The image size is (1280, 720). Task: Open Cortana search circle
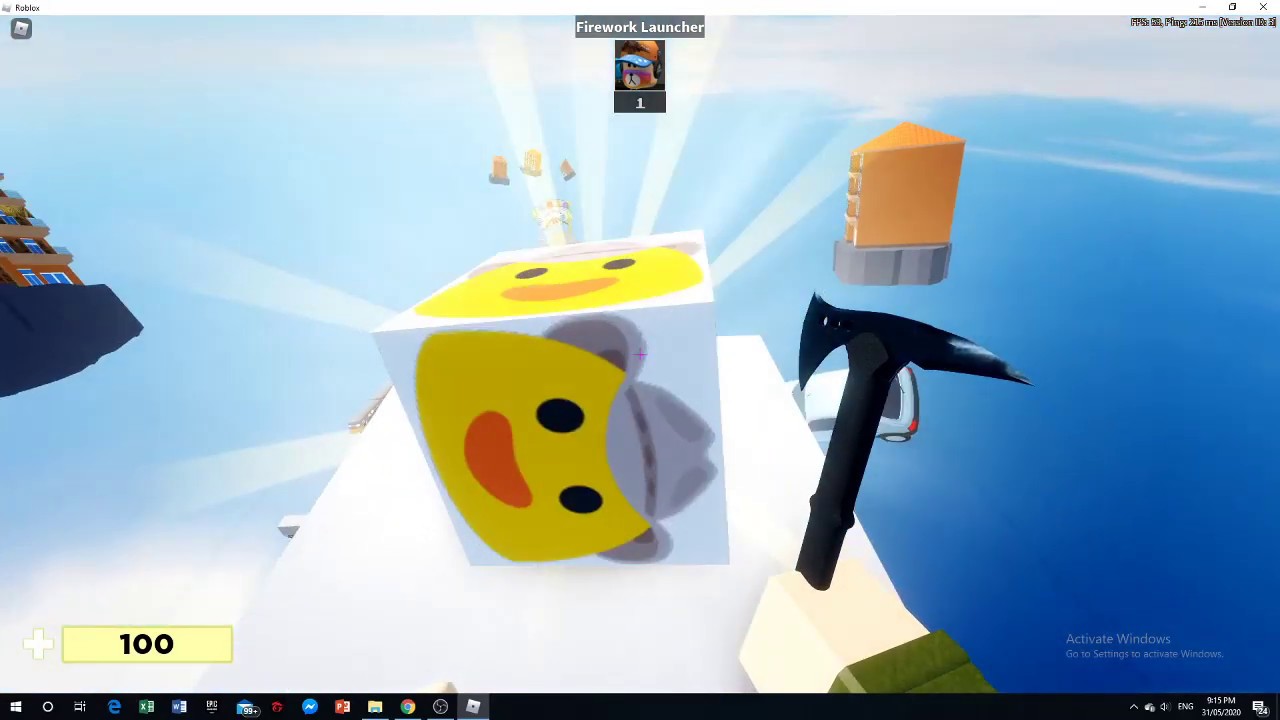(47, 707)
